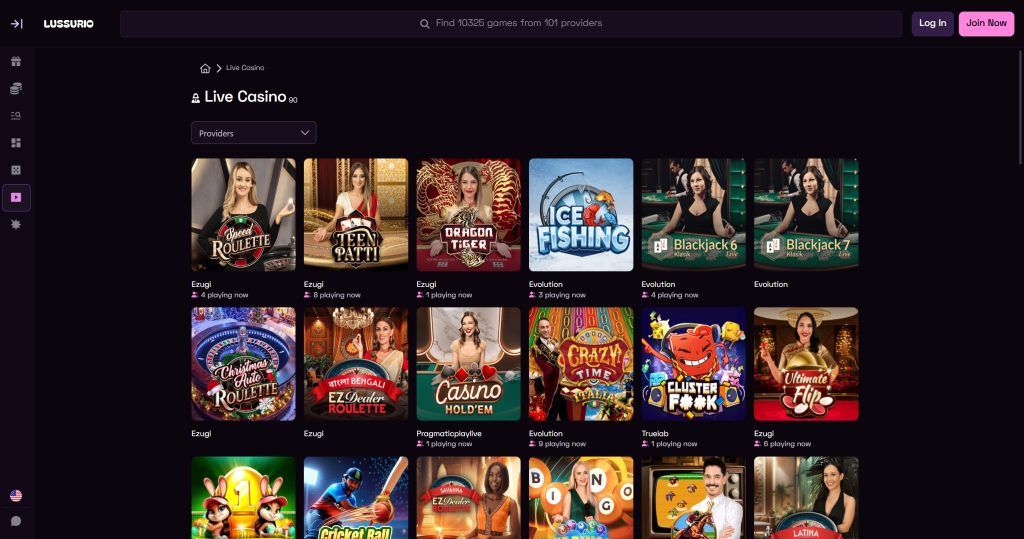Open the Ice Fishing game thumbnail
Screen dimensions: 1024x539
[581, 214]
